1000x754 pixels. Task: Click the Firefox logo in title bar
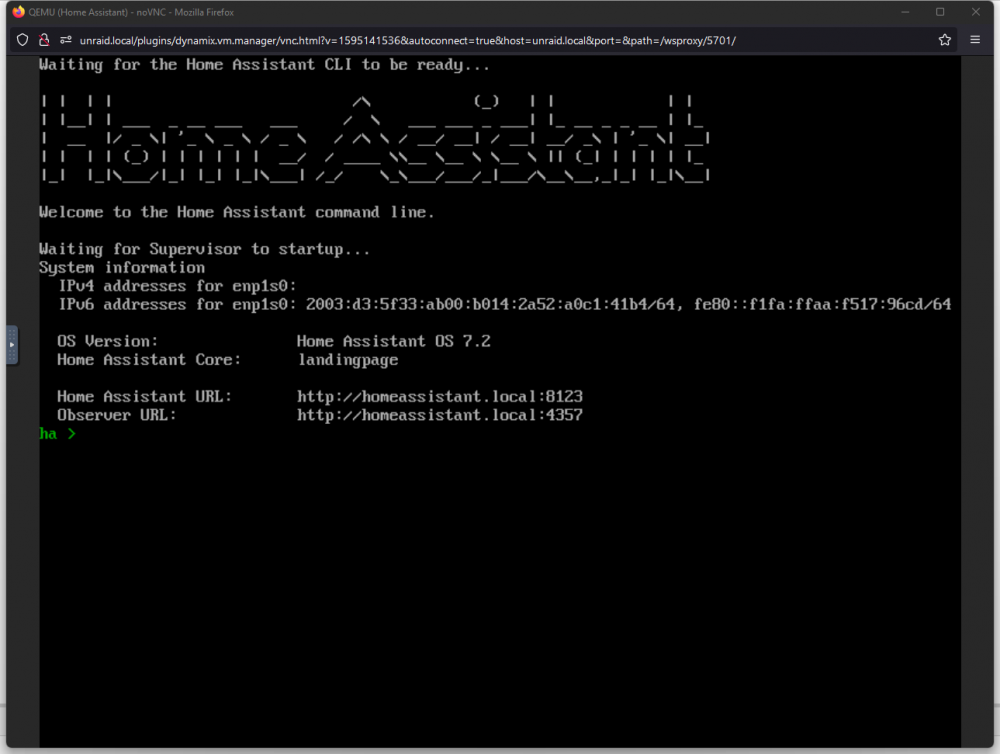(x=18, y=12)
